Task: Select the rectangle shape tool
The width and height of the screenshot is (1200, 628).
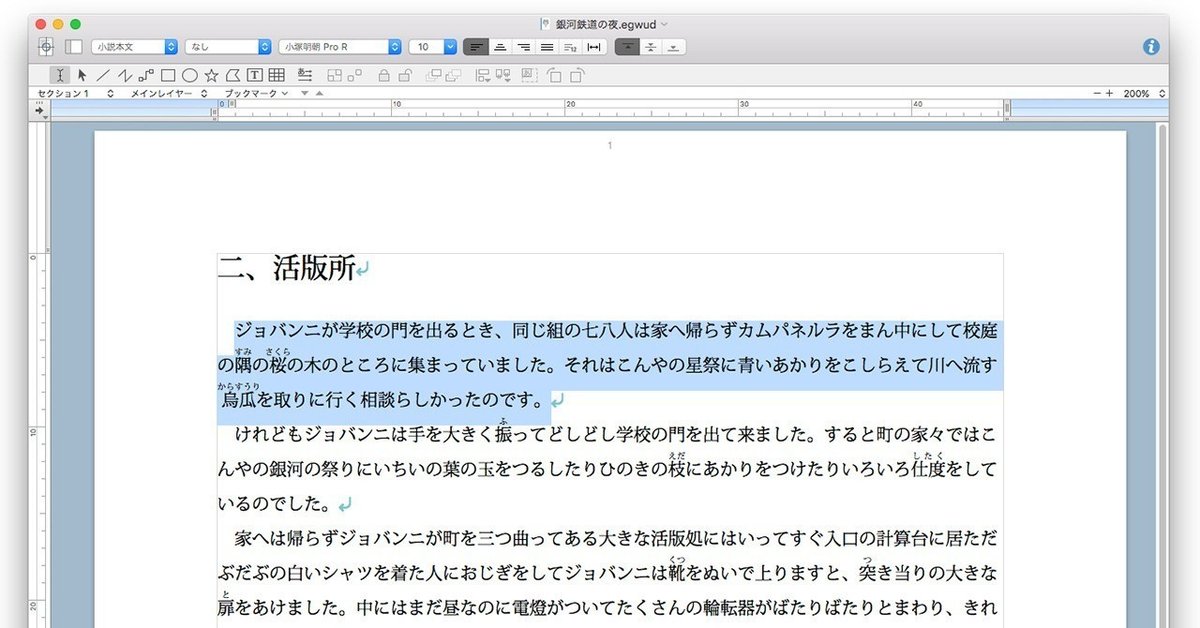Action: pyautogui.click(x=168, y=74)
